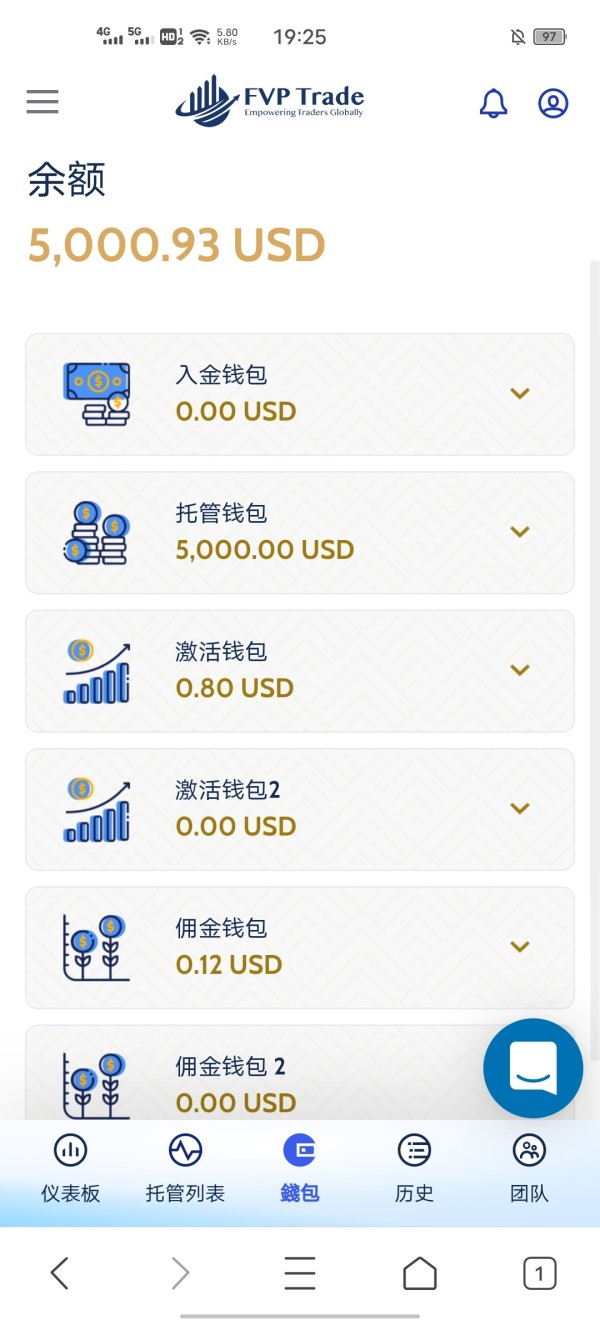Open the hamburger menu

42,102
